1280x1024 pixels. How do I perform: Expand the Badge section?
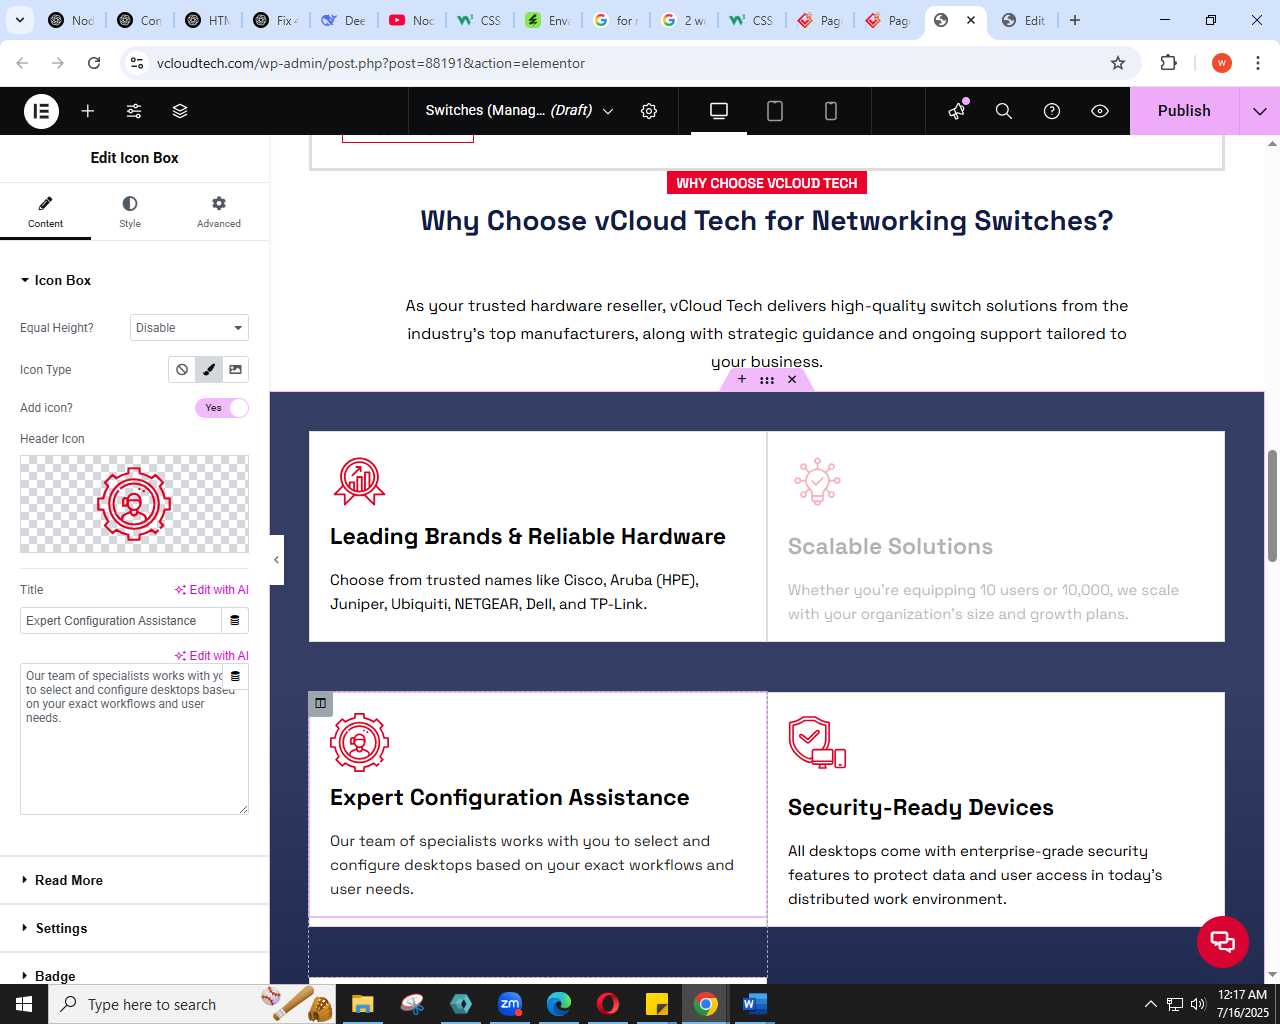coord(48,976)
